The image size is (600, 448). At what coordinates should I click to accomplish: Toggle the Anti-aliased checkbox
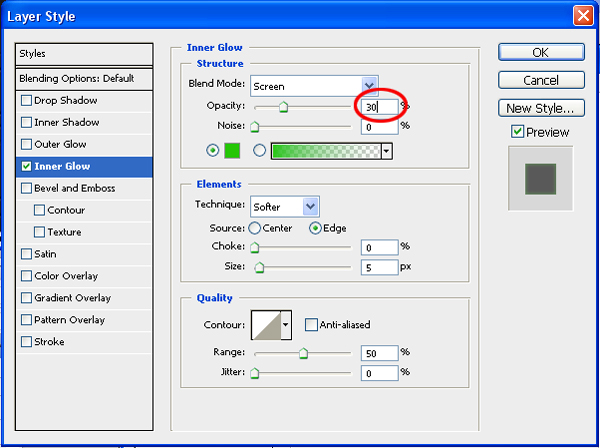coord(311,325)
